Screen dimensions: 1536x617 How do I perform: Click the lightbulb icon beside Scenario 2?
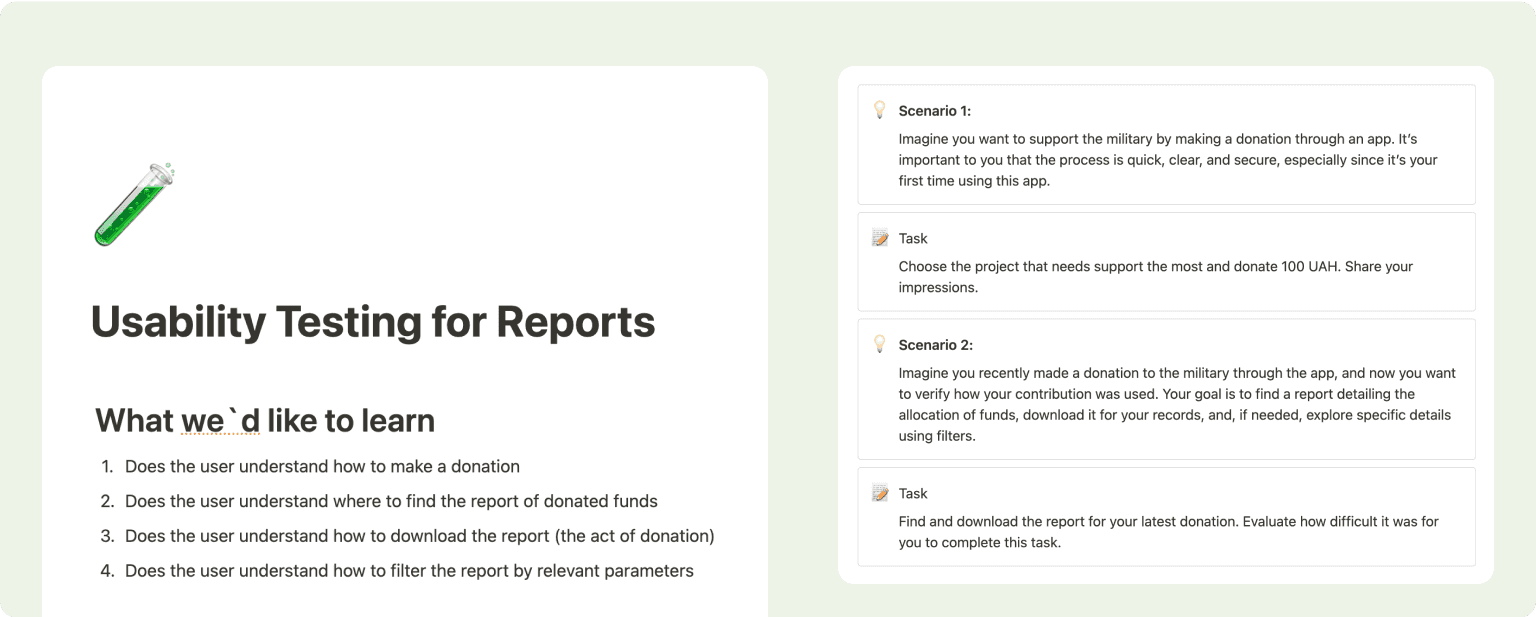click(880, 344)
